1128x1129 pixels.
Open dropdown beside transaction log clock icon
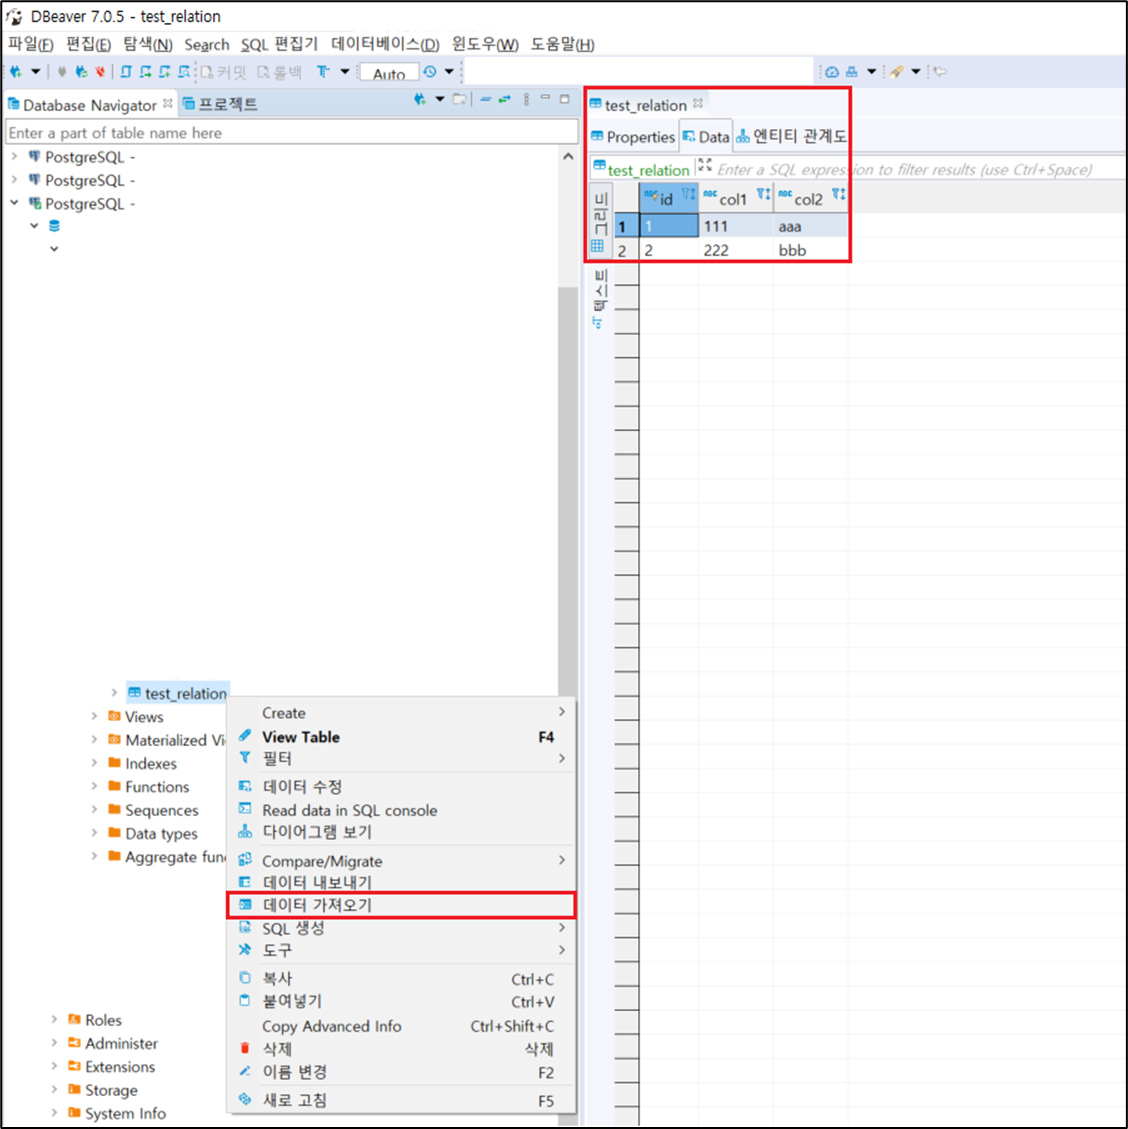coord(449,71)
